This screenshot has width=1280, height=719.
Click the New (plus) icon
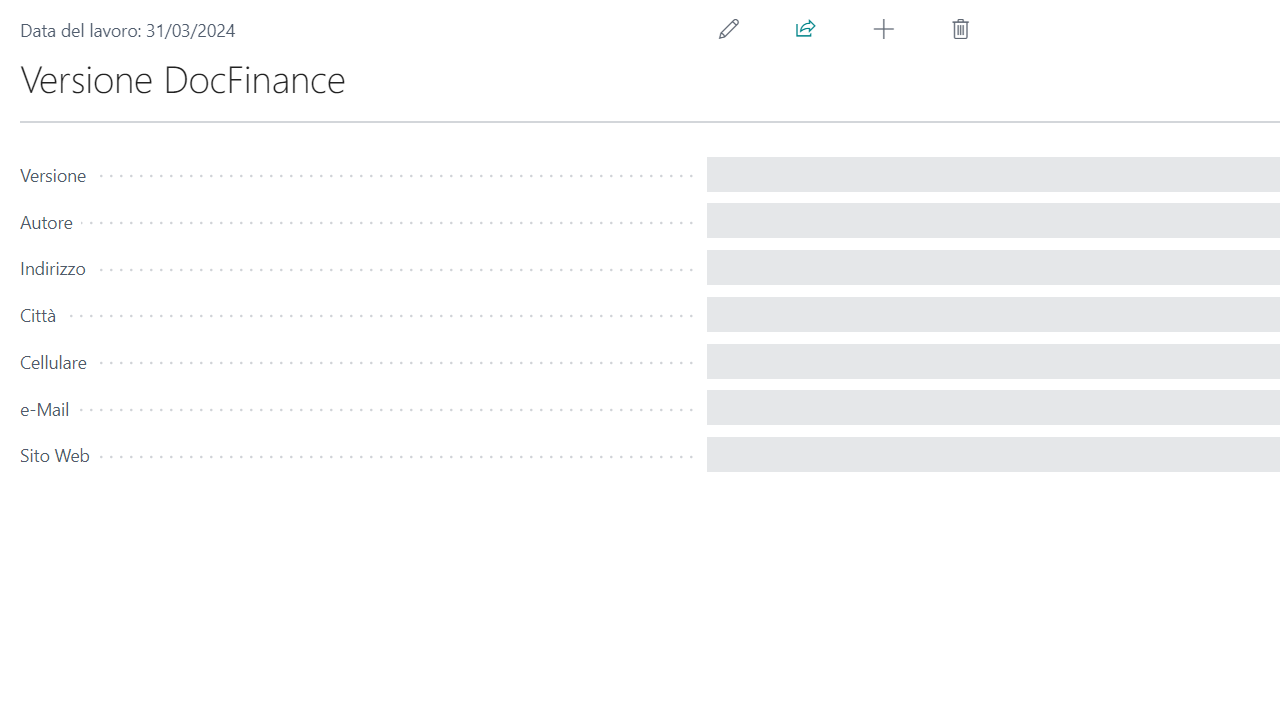883,29
